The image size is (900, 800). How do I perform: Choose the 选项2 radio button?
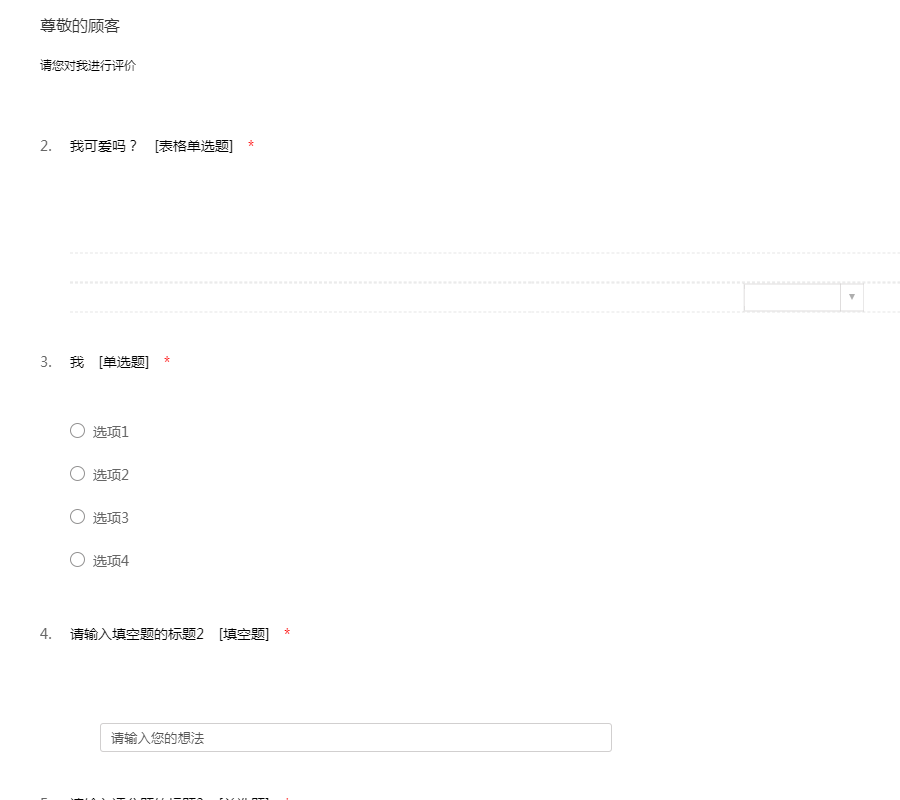click(x=77, y=474)
